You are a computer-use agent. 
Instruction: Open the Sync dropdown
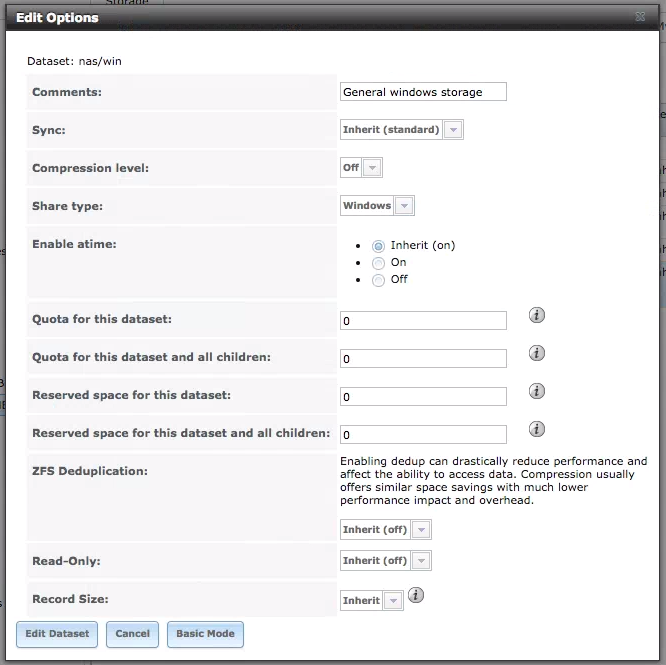pyautogui.click(x=401, y=130)
